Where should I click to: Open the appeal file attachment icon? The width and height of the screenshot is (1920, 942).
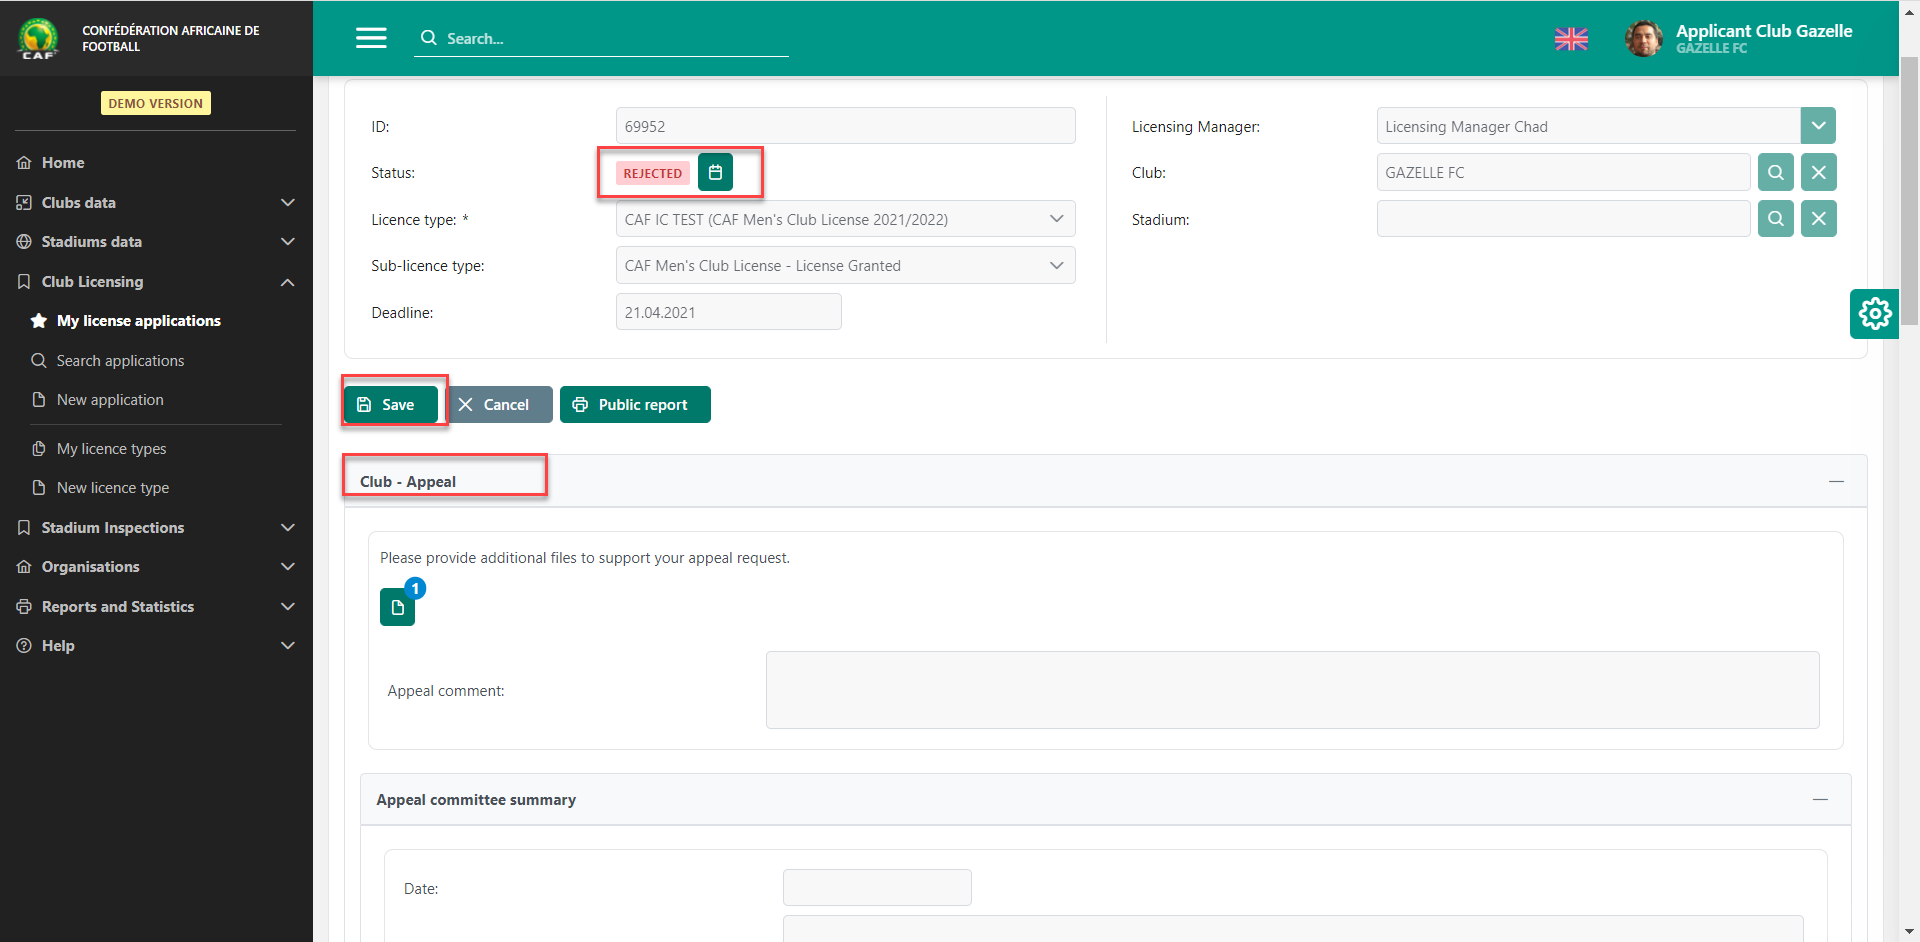(397, 607)
